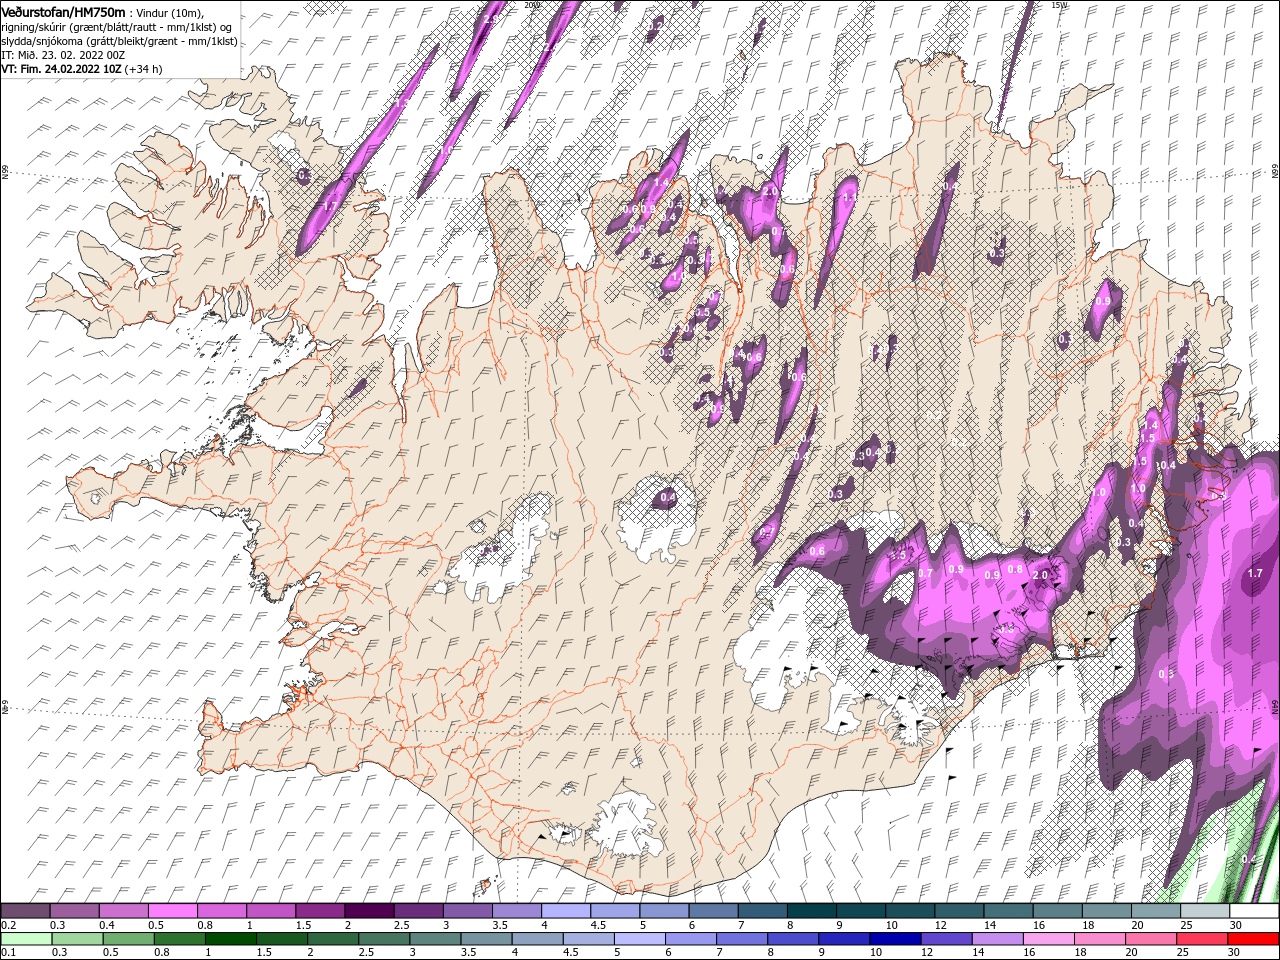Image resolution: width=1280 pixels, height=960 pixels.
Task: Click the '0.4' label on the snow legend
Action: point(107,925)
